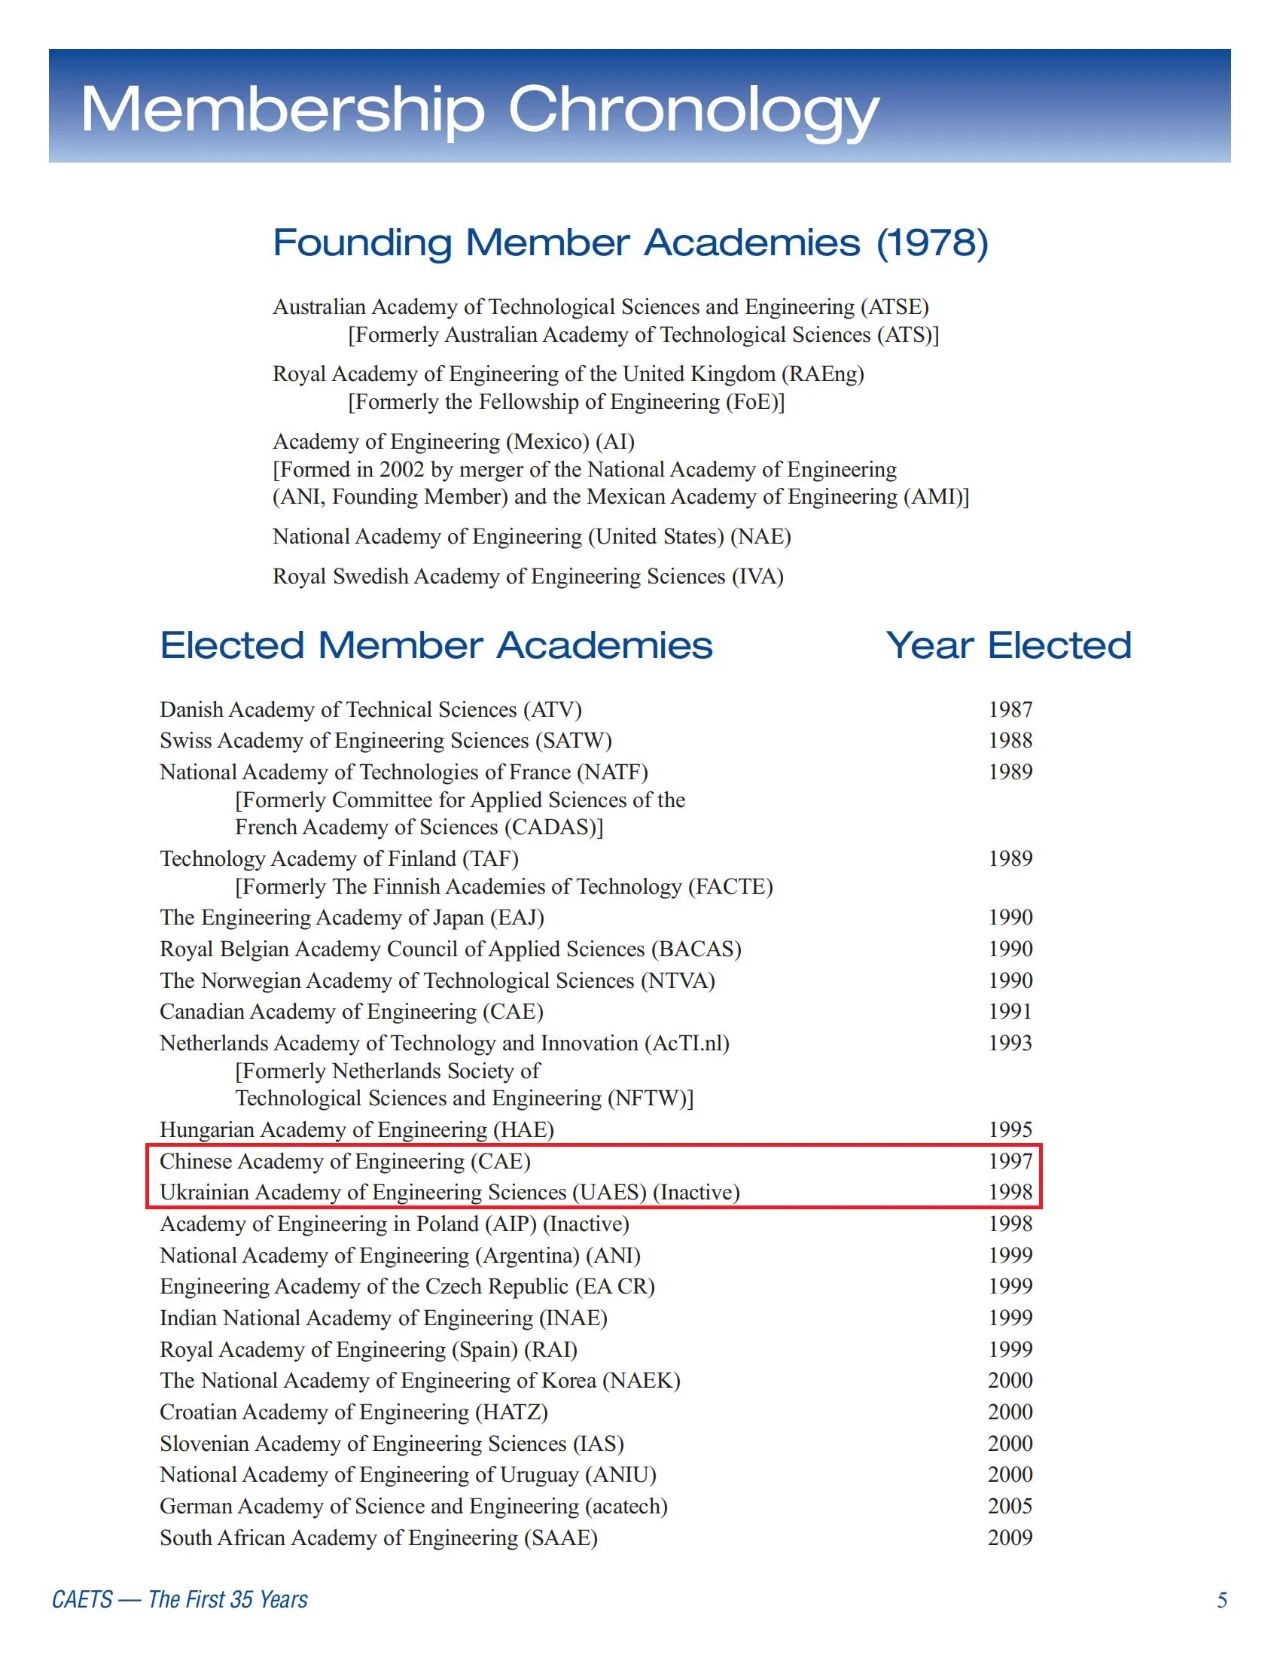Click Swiss Academy of Engineering Sciences (SATW)
Screen dimensions: 1280x1656
tap(386, 740)
